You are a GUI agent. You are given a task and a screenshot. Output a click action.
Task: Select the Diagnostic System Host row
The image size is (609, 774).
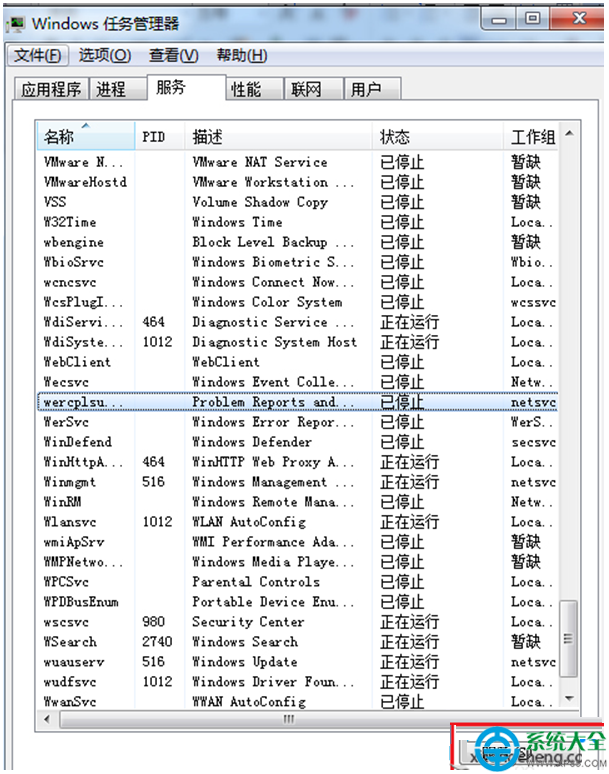[x=298, y=342]
